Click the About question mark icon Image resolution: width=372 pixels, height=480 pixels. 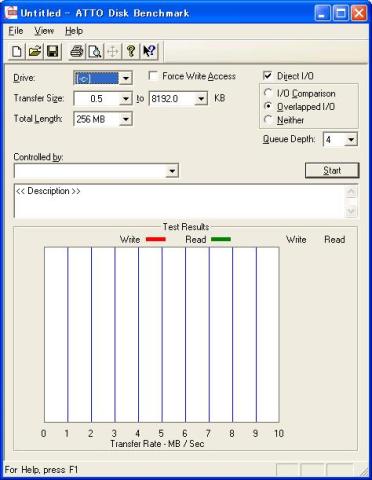pyautogui.click(x=131, y=52)
